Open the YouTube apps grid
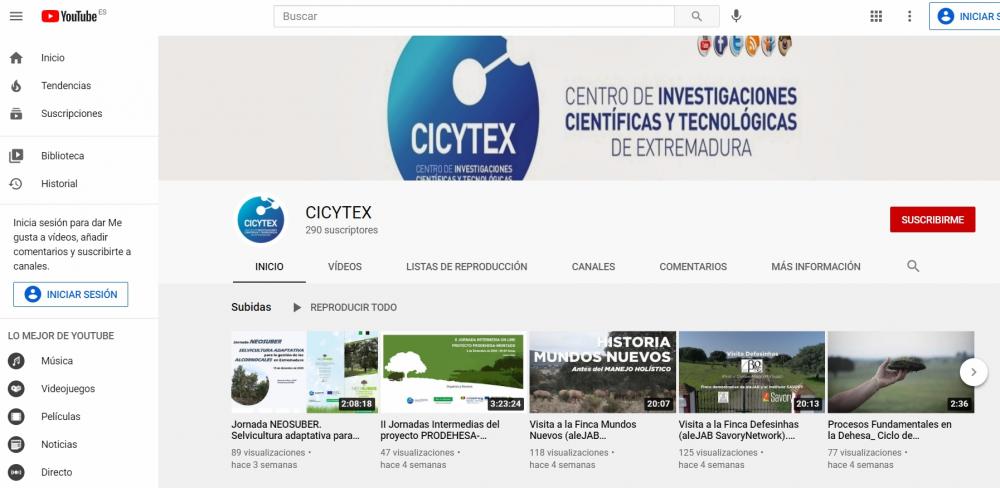Viewport: 1000px width, 488px height. click(876, 17)
